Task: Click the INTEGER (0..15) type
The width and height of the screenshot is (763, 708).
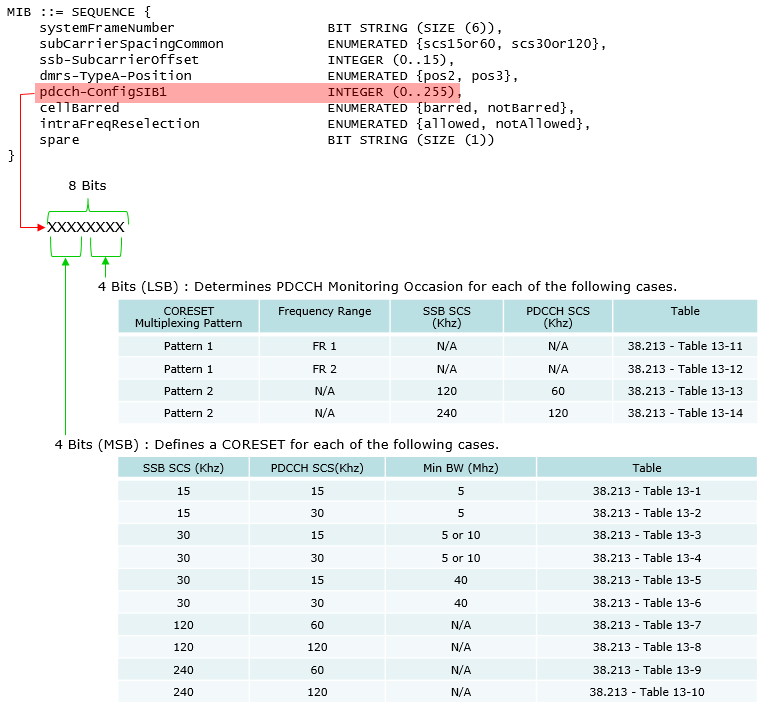Action: click(391, 60)
